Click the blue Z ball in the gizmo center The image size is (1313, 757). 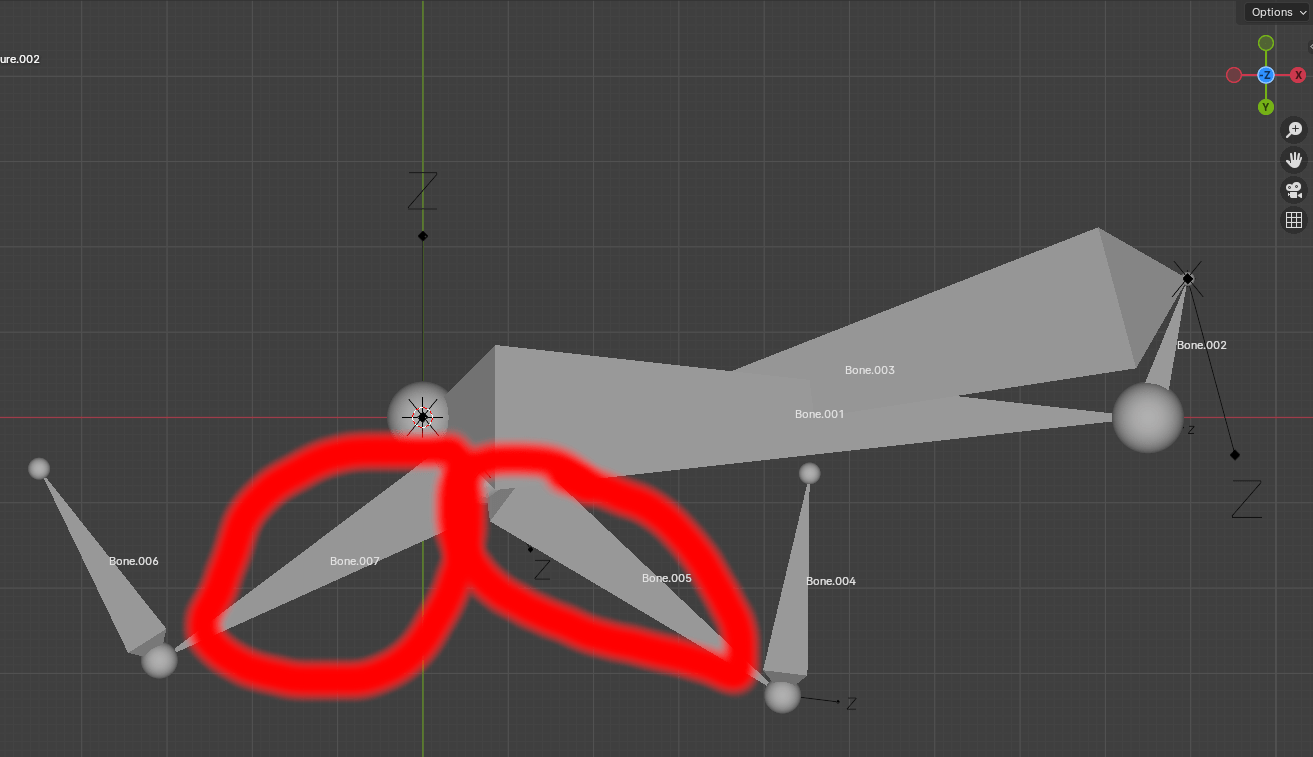(1266, 74)
